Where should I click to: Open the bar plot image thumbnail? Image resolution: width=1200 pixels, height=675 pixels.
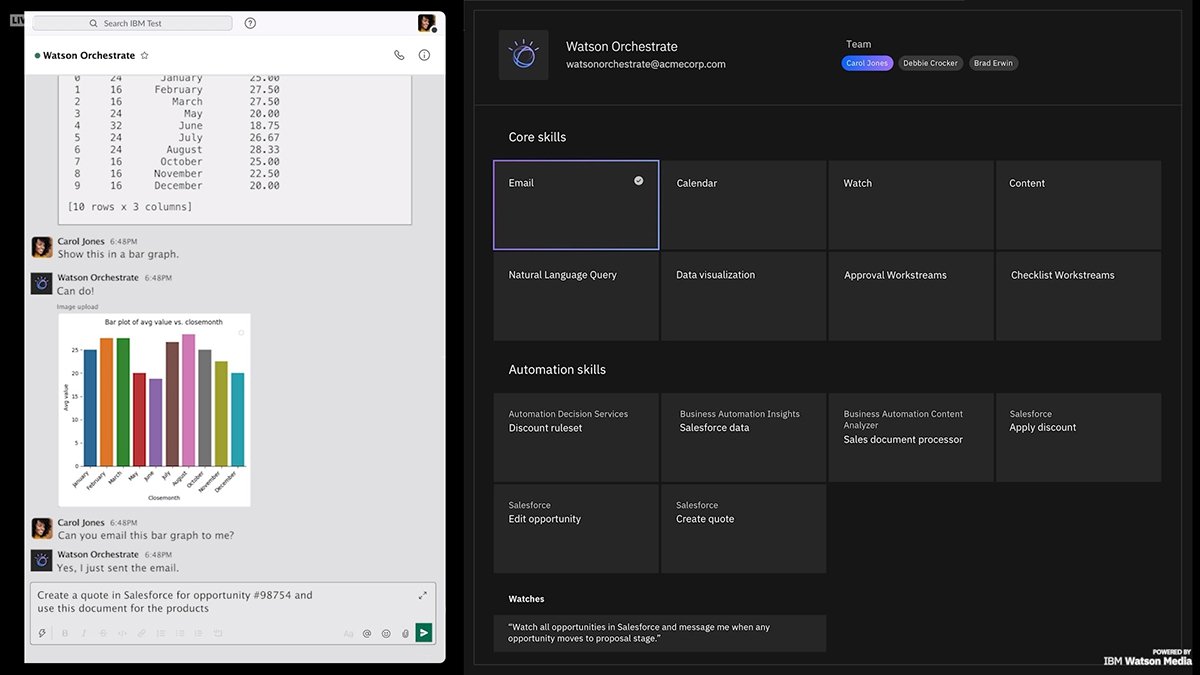tap(154, 410)
